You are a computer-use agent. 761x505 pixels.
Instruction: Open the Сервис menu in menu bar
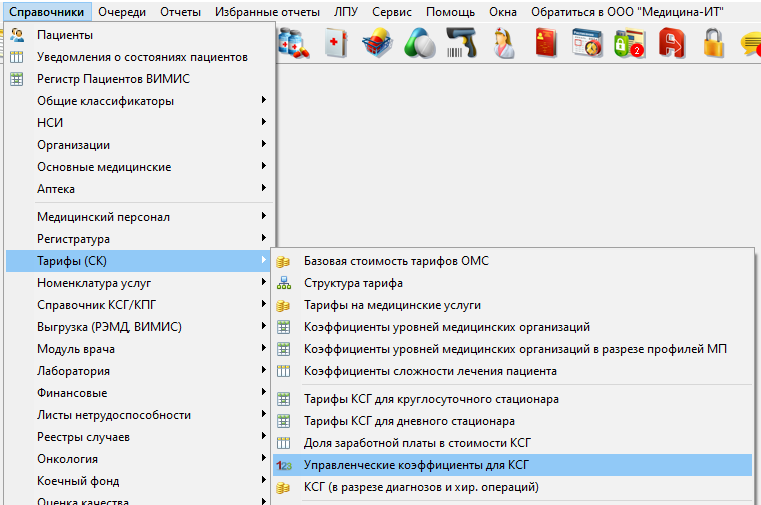[391, 12]
